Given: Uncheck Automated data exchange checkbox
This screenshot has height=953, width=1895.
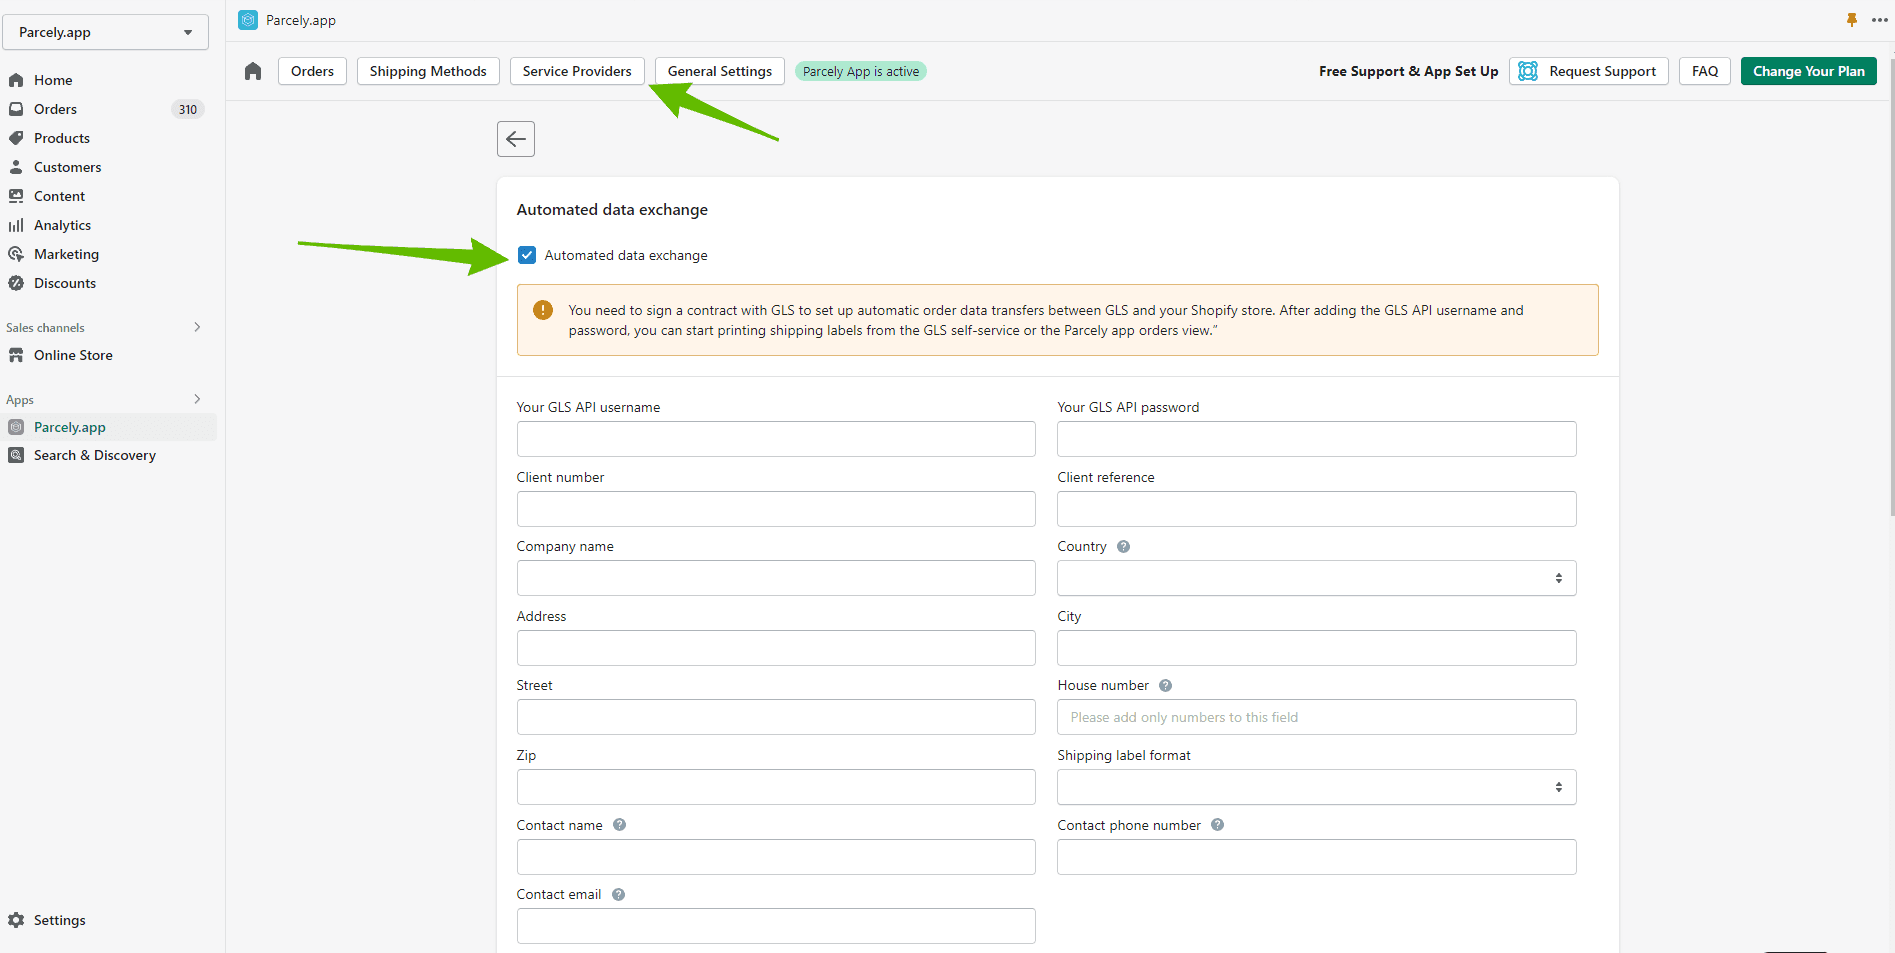Looking at the screenshot, I should click(527, 255).
